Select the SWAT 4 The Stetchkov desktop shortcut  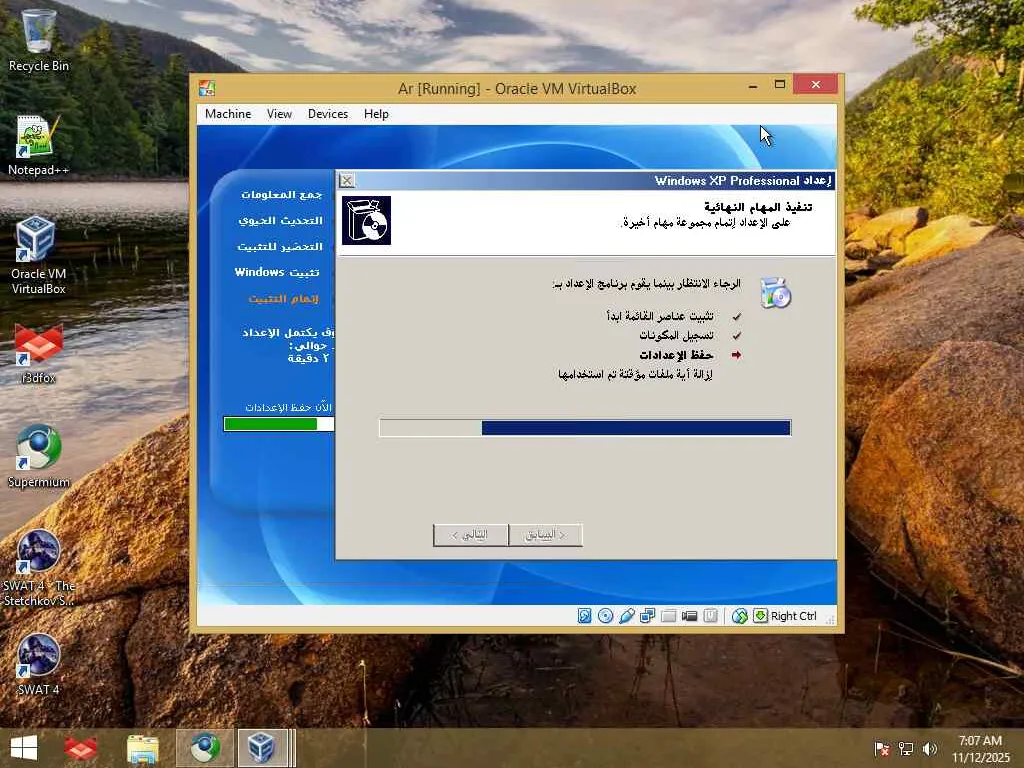point(39,568)
